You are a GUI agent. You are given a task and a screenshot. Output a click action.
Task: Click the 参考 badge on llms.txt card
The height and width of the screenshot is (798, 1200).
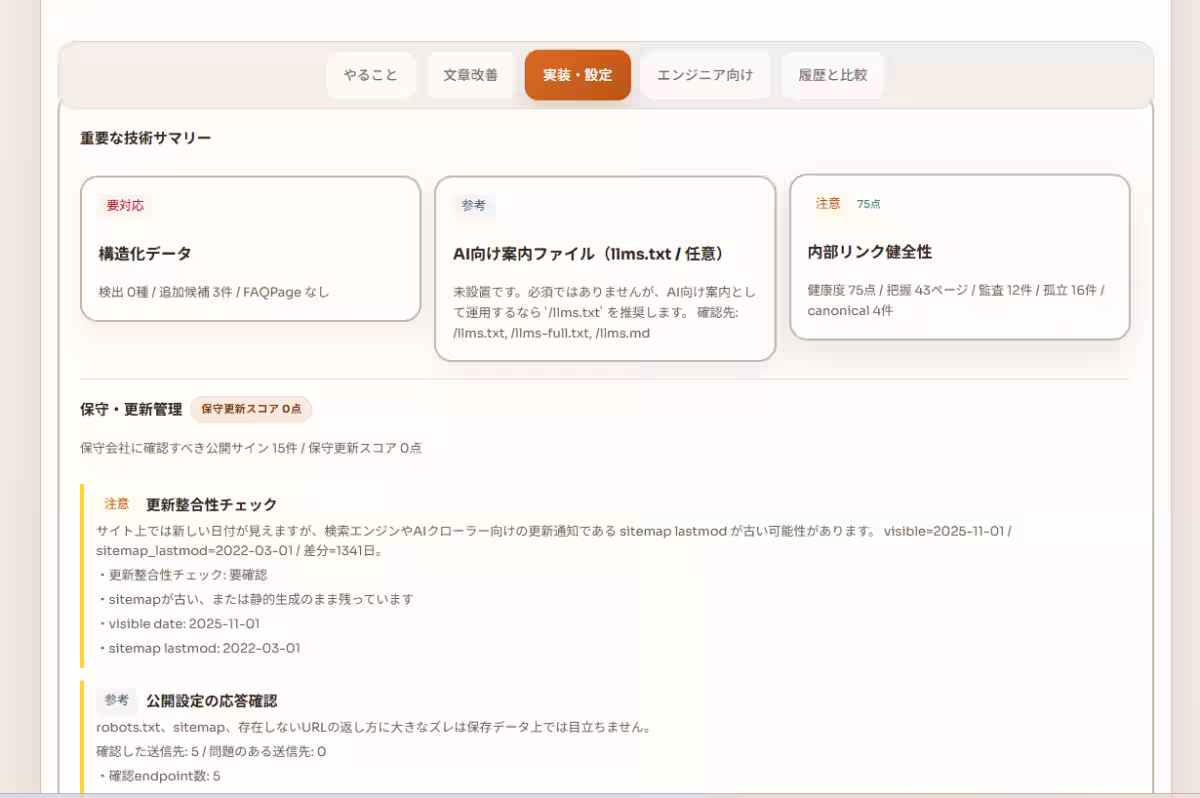(x=474, y=205)
